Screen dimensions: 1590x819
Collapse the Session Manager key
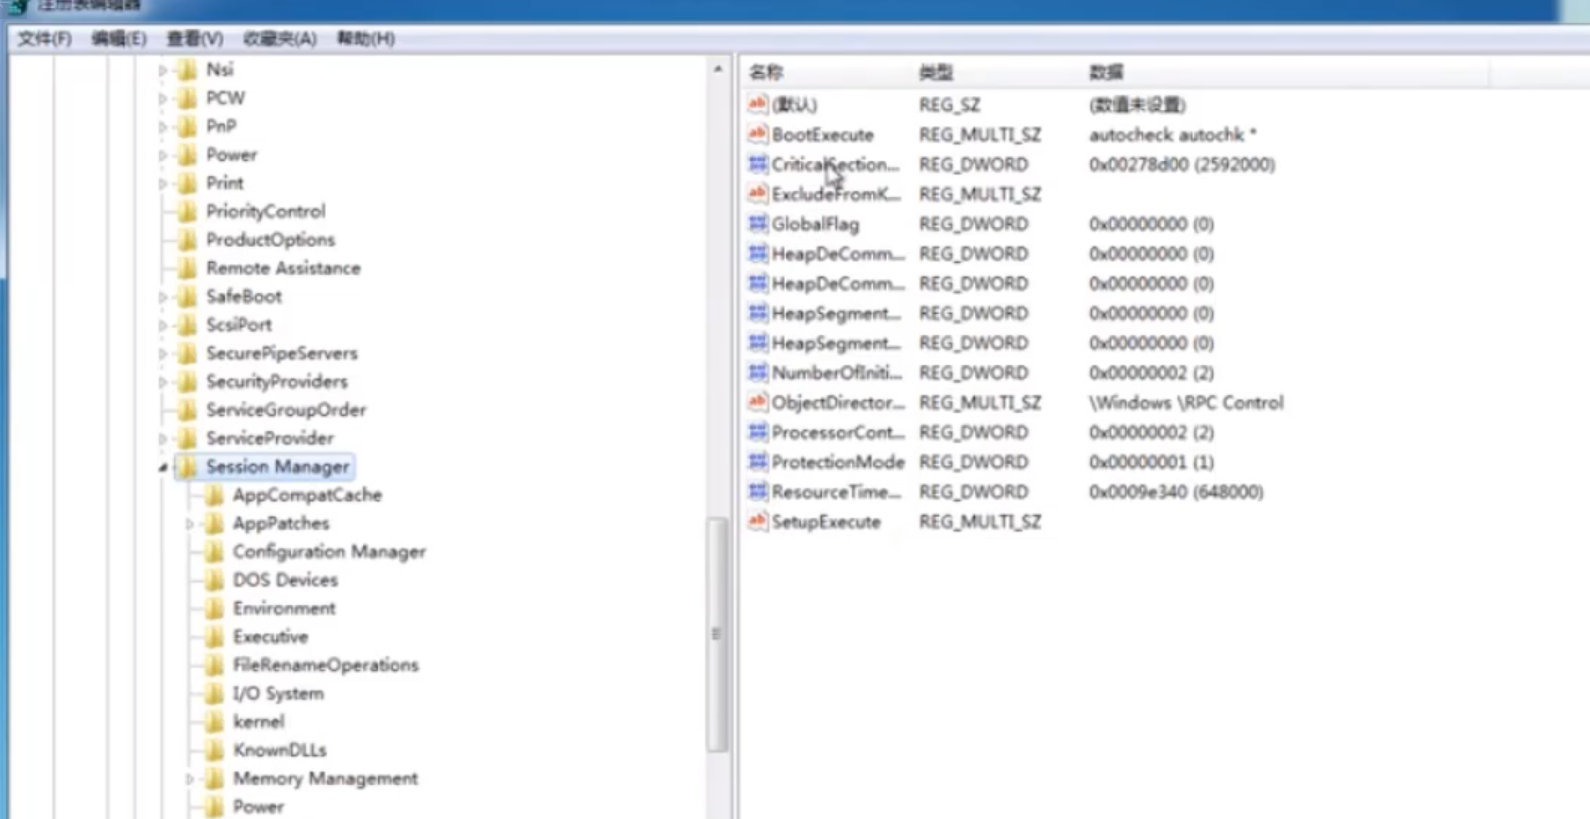coord(163,467)
